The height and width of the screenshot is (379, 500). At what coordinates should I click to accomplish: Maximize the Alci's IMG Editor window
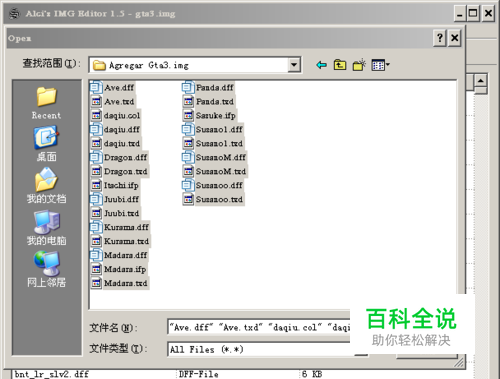[x=473, y=14]
